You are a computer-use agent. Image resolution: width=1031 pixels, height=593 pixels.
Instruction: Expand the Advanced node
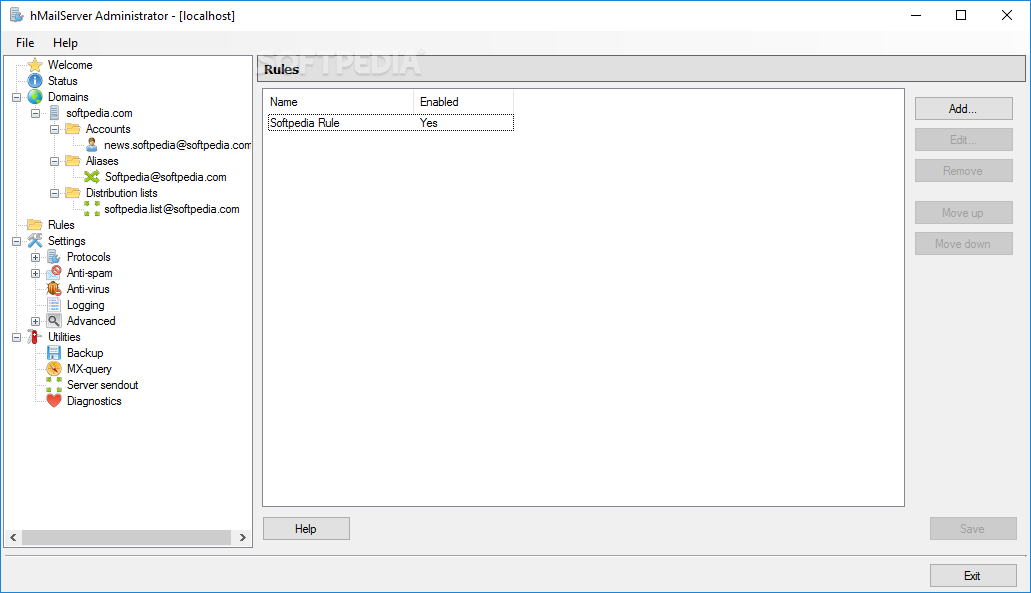click(36, 321)
